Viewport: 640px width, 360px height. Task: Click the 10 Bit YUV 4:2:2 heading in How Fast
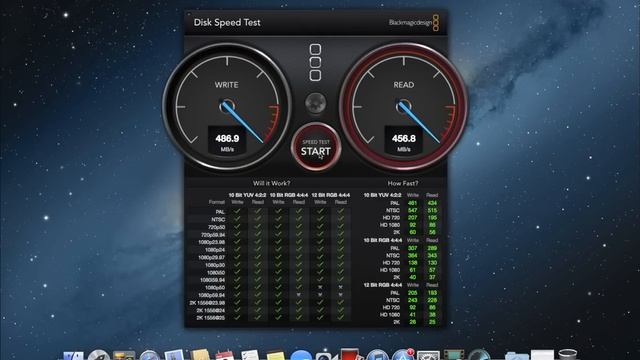382,195
